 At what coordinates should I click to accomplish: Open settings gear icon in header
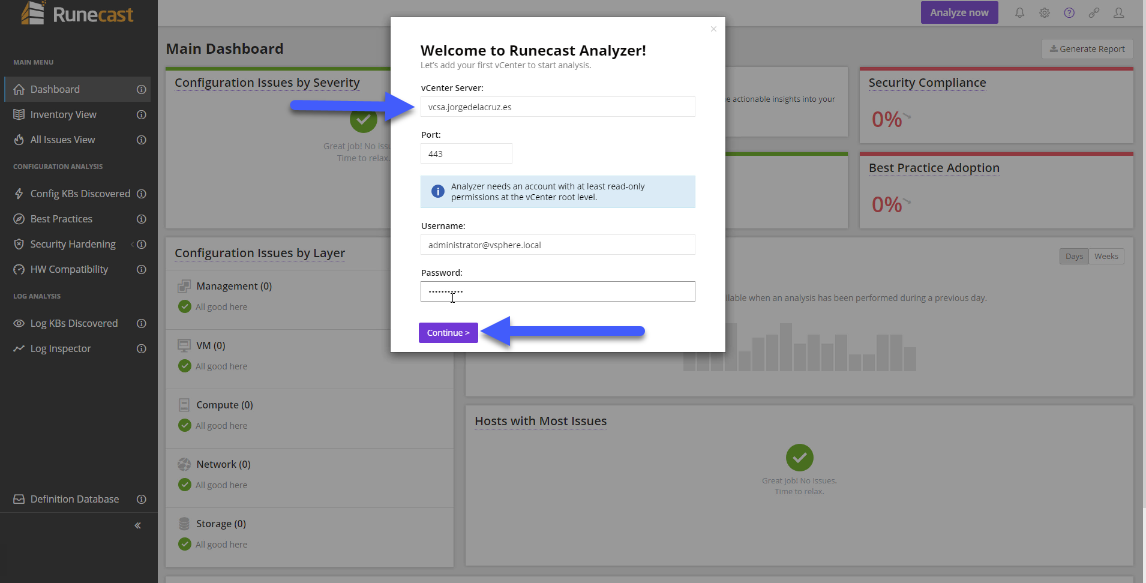click(1044, 12)
